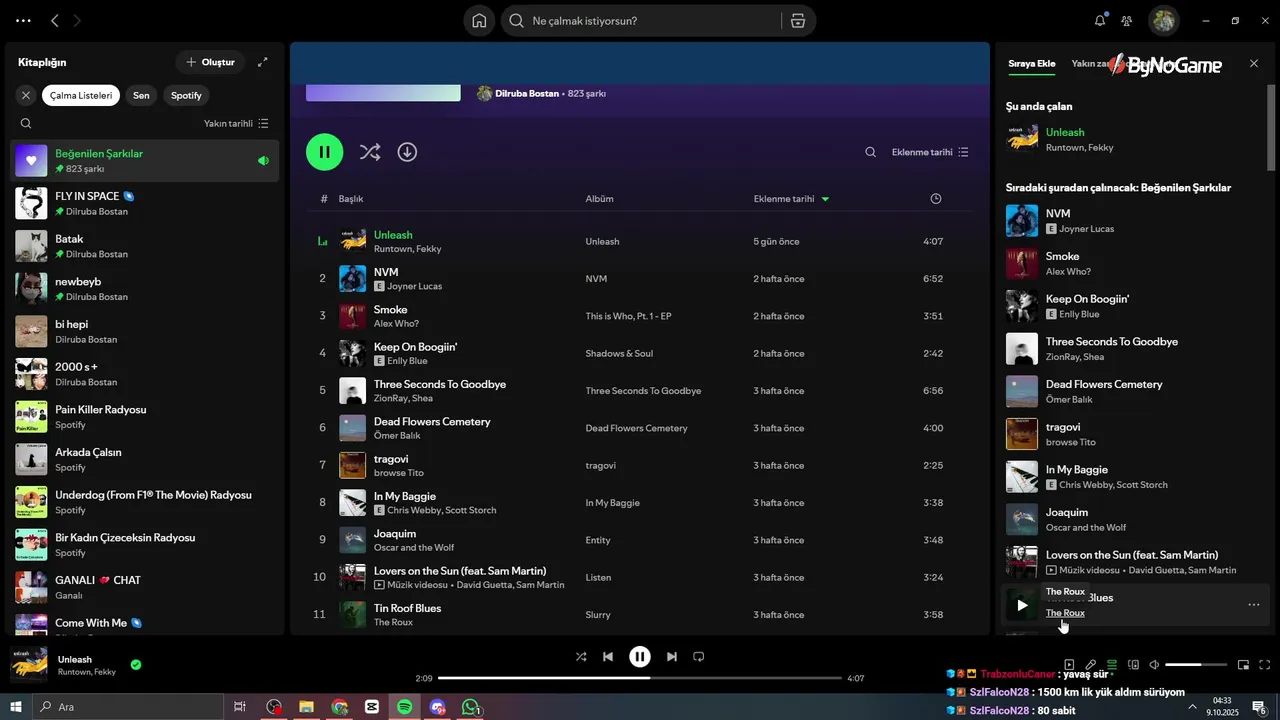Viewport: 1280px width, 720px height.
Task: Toggle repeat in the player bar
Action: 699,657
